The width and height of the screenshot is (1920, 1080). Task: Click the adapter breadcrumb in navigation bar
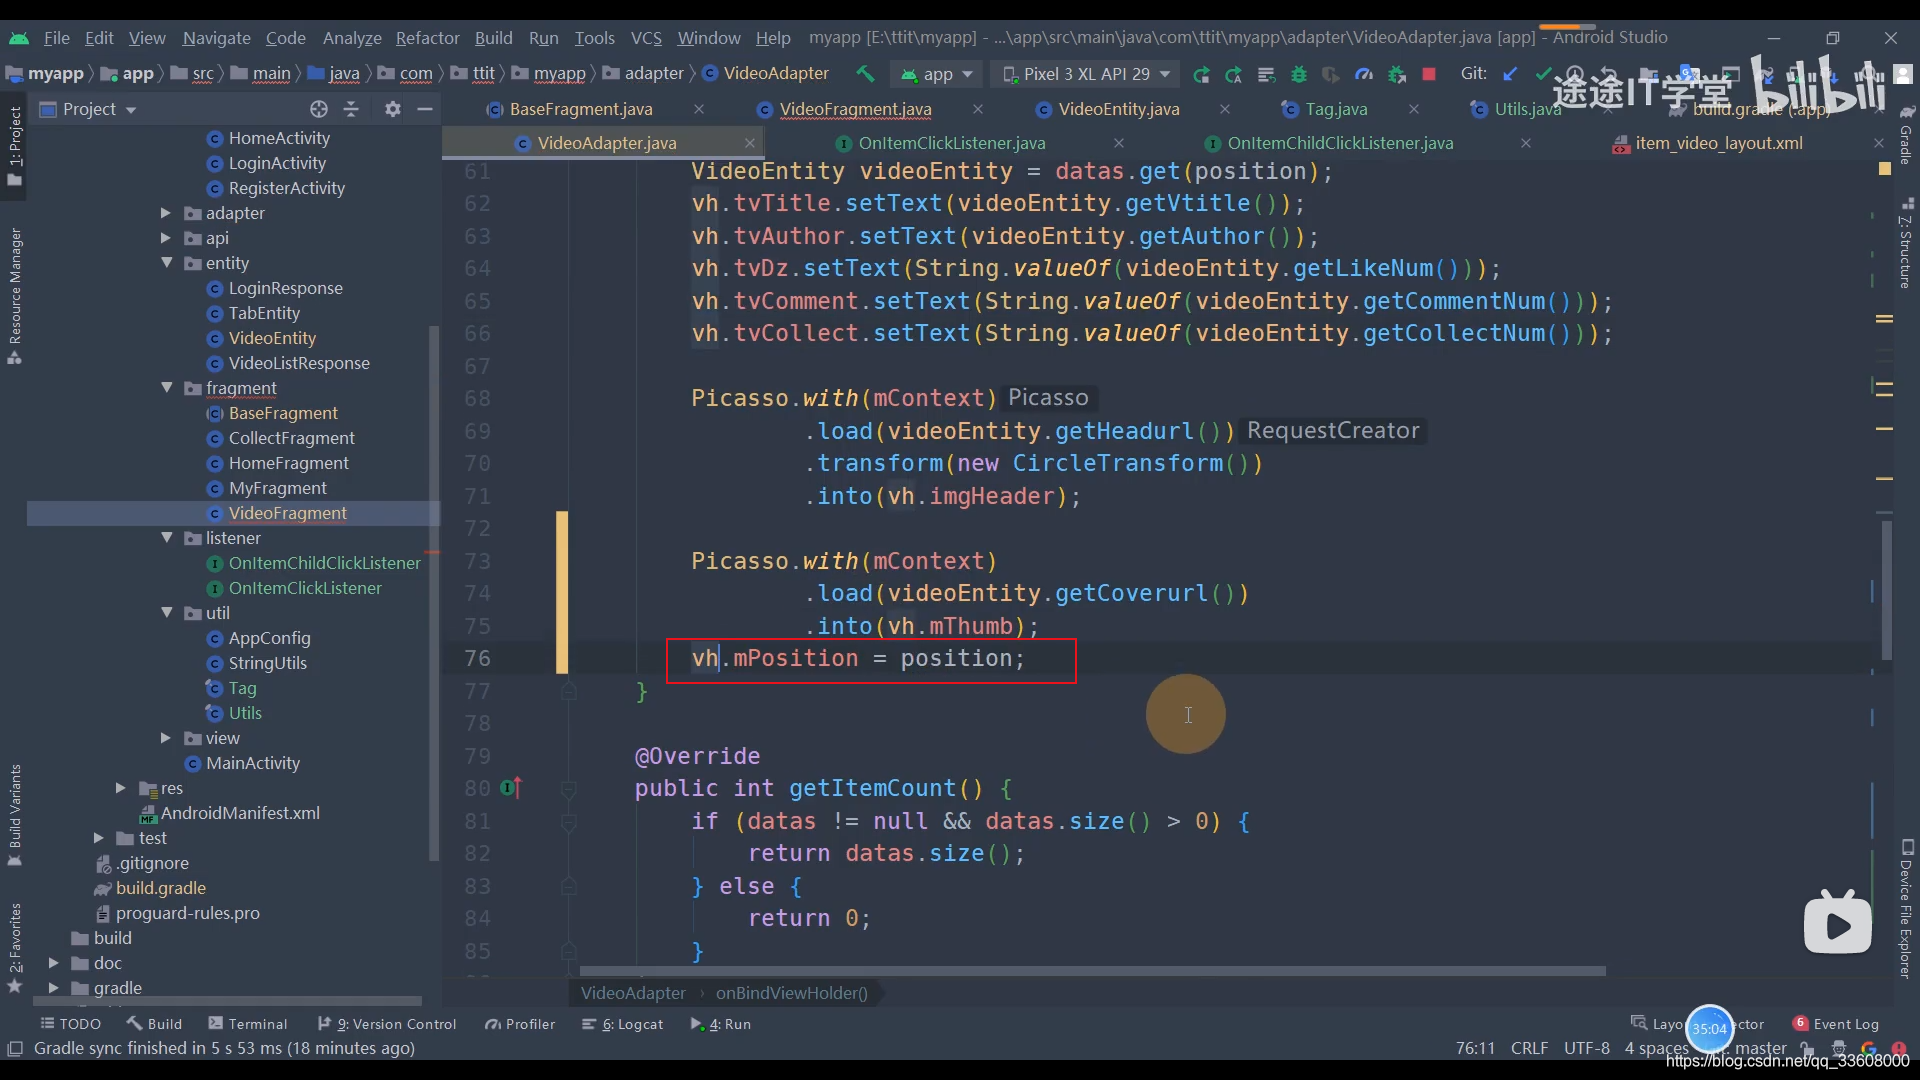pos(644,74)
